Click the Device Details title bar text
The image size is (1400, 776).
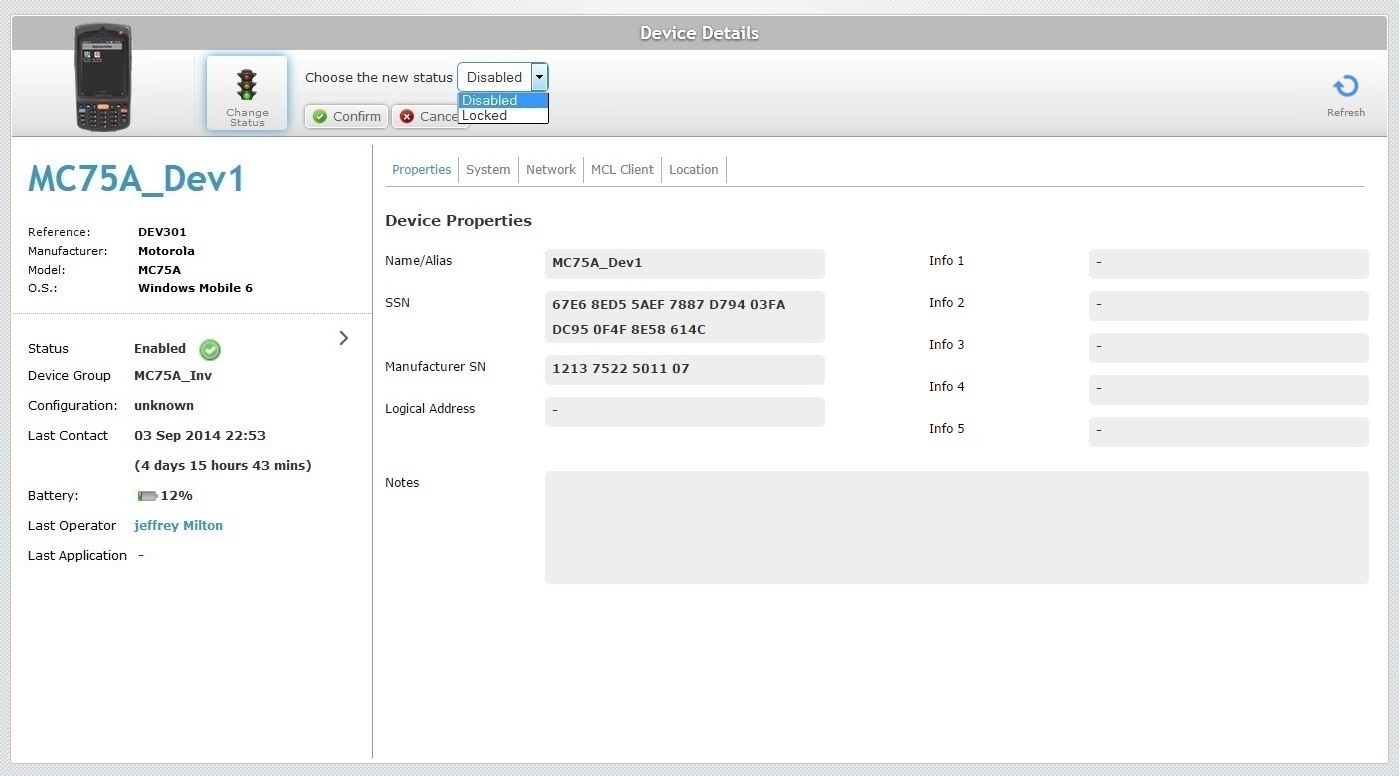coord(699,33)
